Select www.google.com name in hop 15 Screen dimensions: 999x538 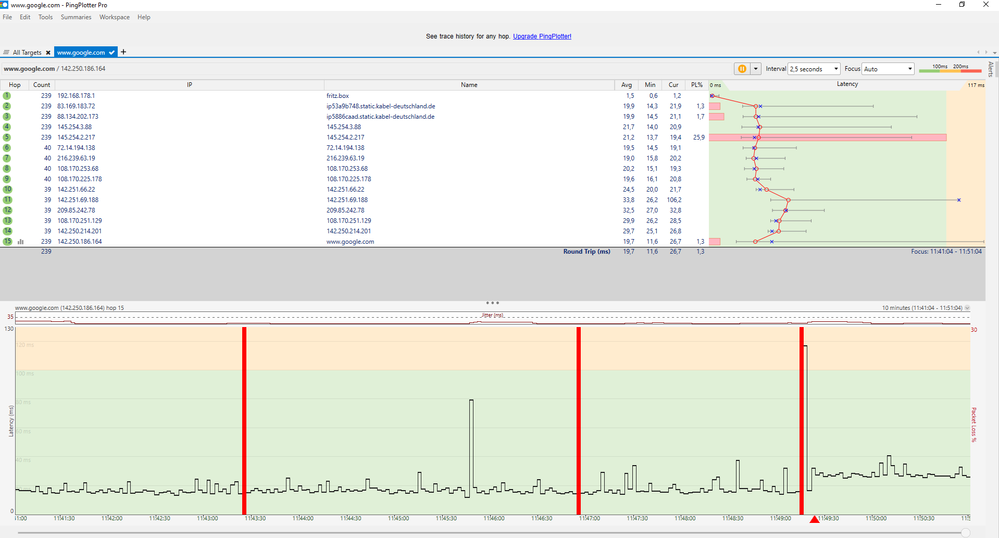click(x=350, y=242)
